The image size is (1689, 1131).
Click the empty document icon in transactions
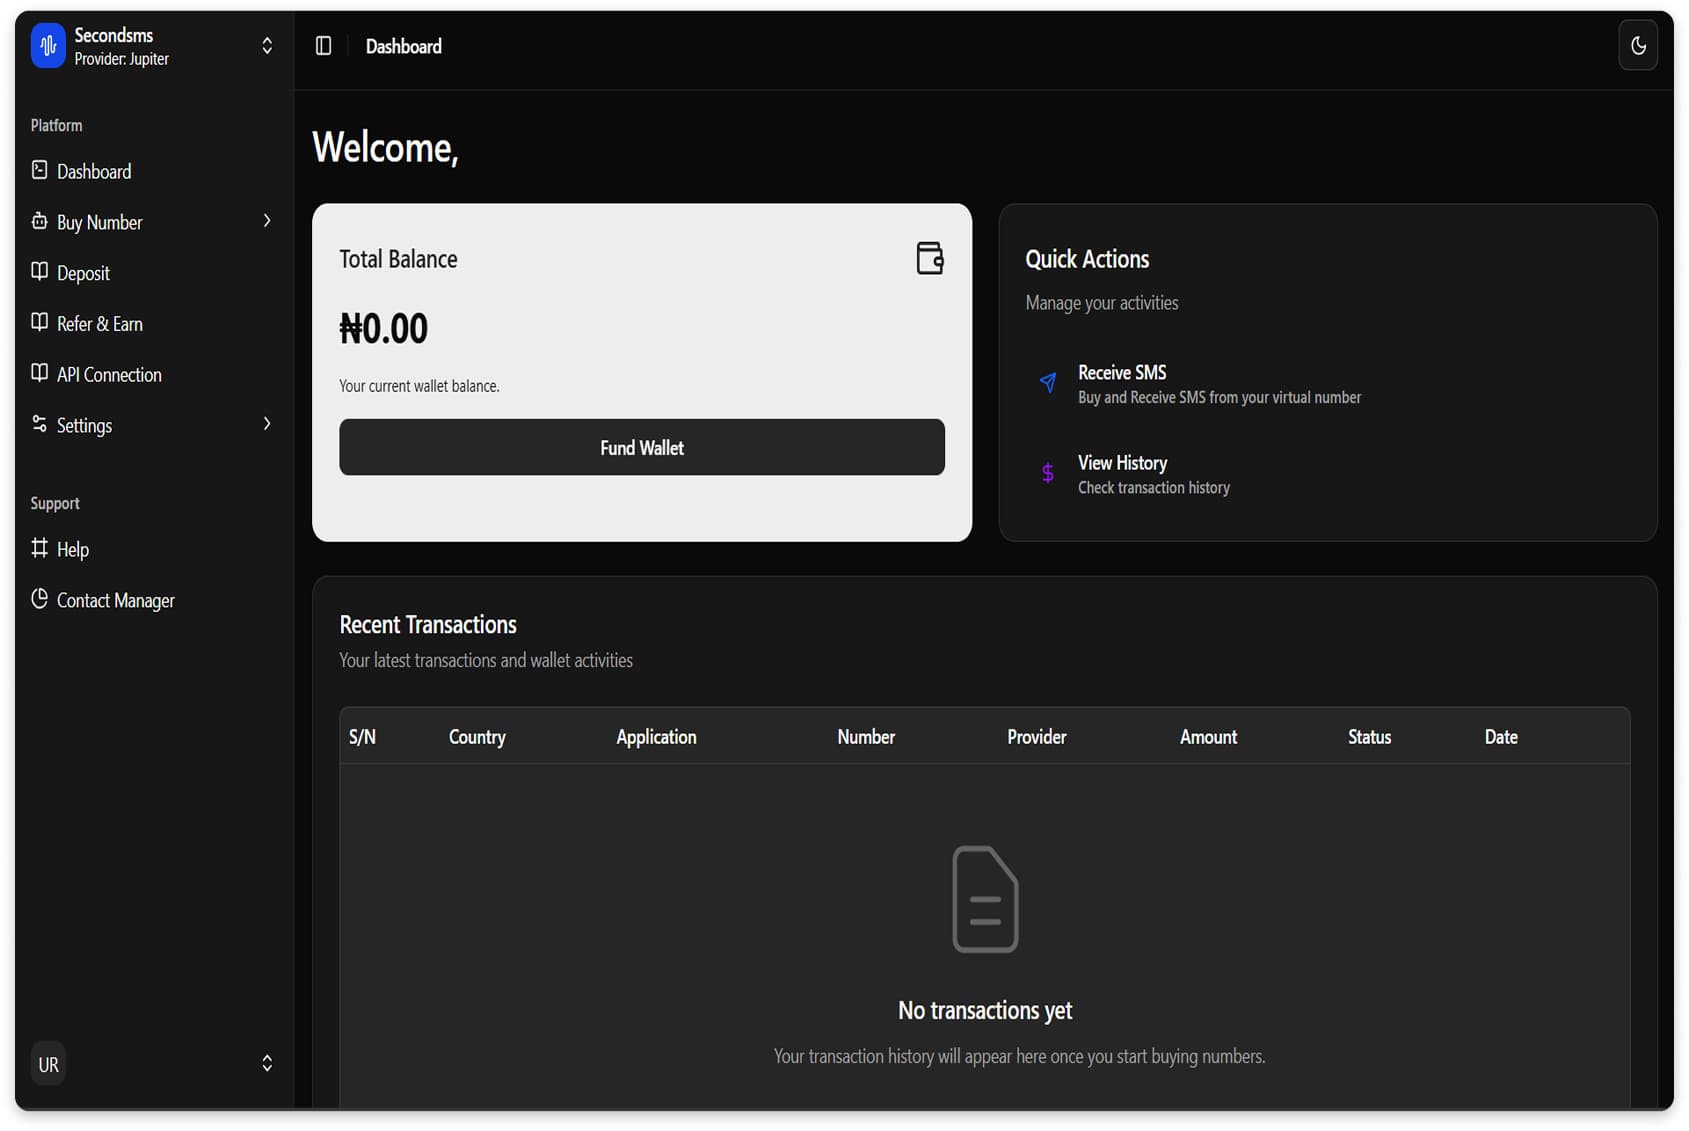point(984,898)
